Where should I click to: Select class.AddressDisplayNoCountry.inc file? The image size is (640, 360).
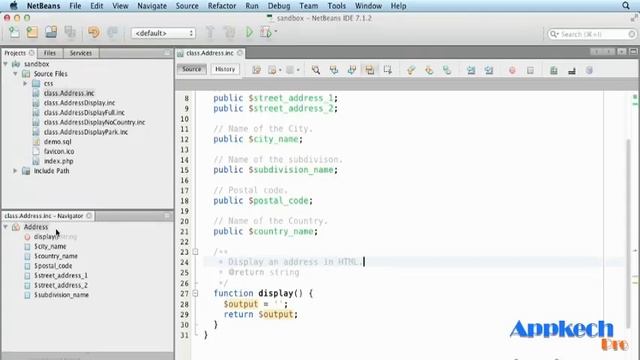[95, 122]
